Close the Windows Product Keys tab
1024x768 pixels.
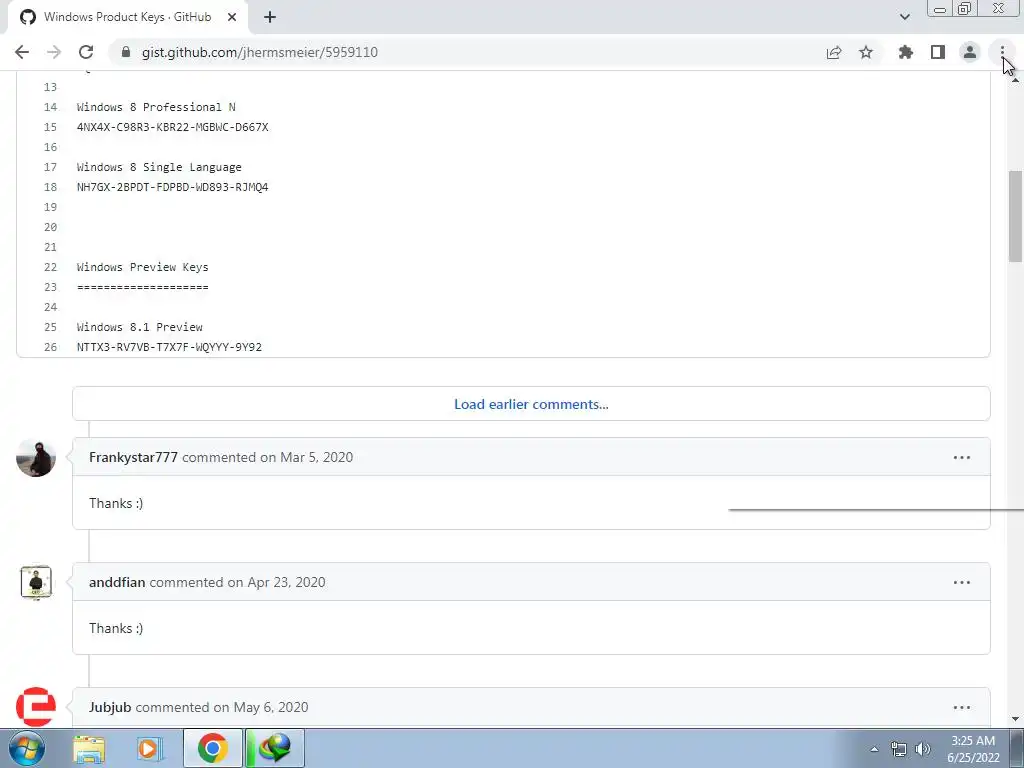[232, 17]
